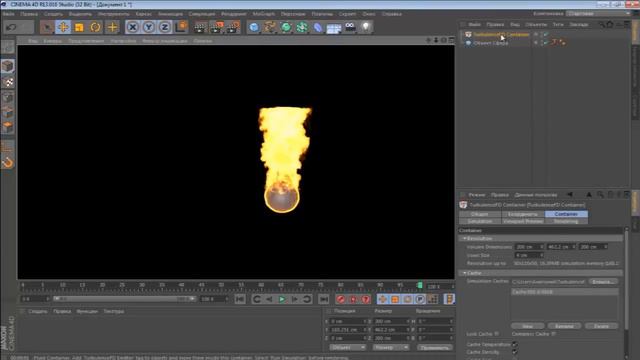Toggle Cache Density checkbox
This screenshot has width=640, height=360.
pos(515,352)
